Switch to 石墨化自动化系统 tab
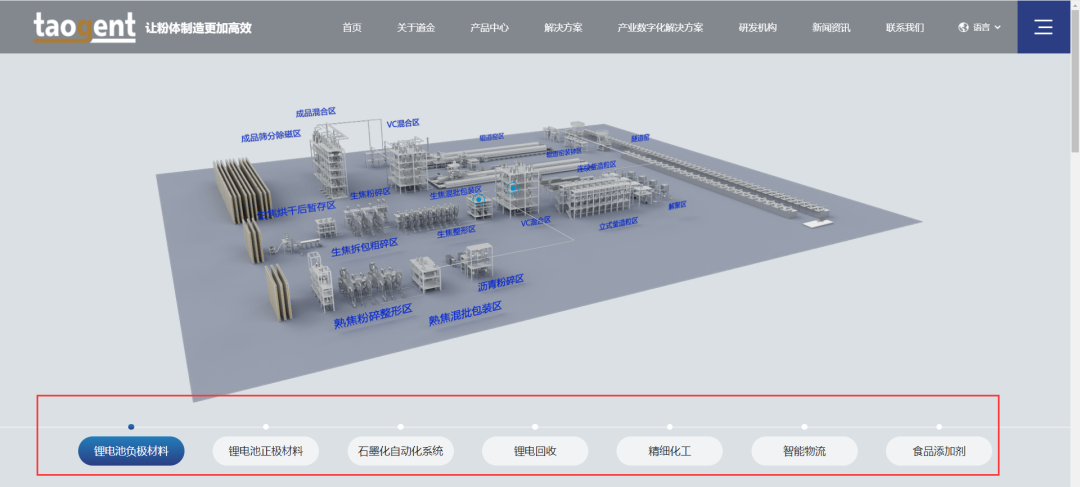Viewport: 1080px width, 487px height. point(400,451)
